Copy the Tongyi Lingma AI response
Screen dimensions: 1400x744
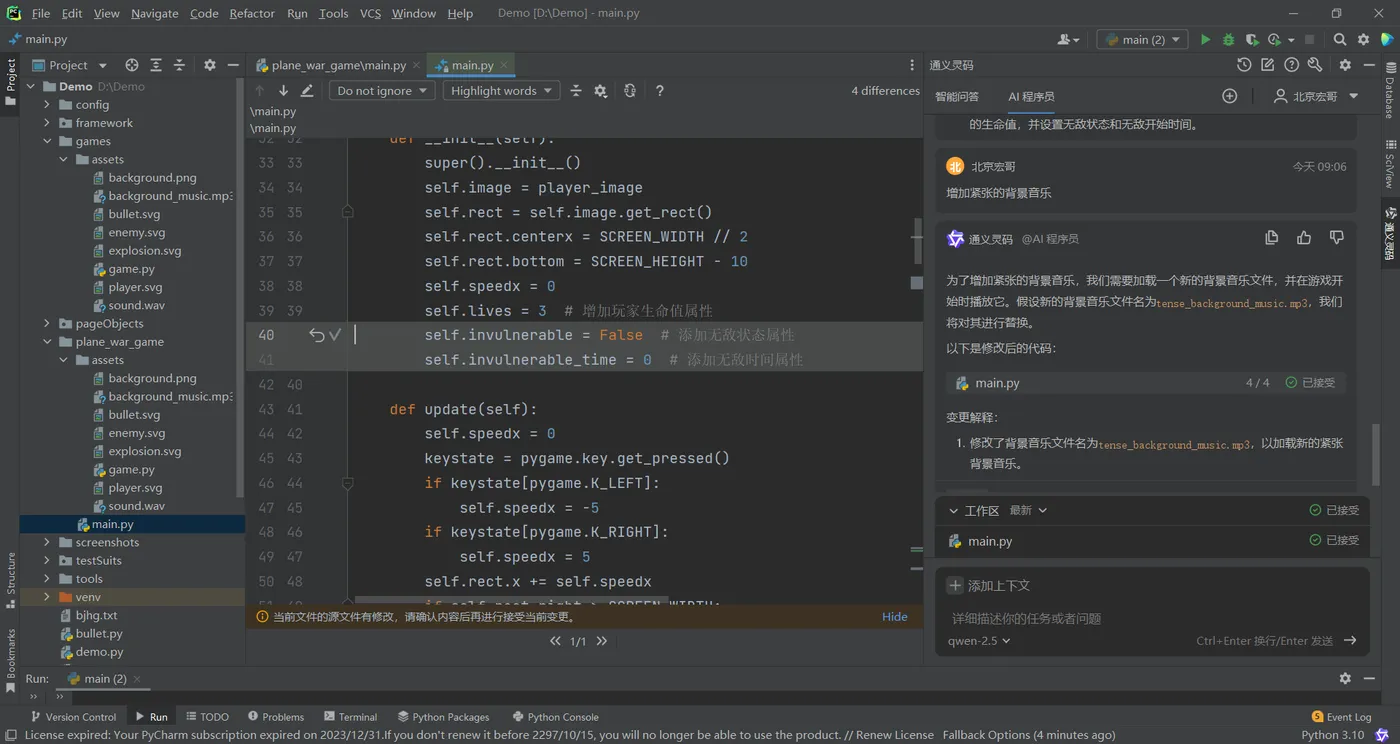coord(1271,238)
